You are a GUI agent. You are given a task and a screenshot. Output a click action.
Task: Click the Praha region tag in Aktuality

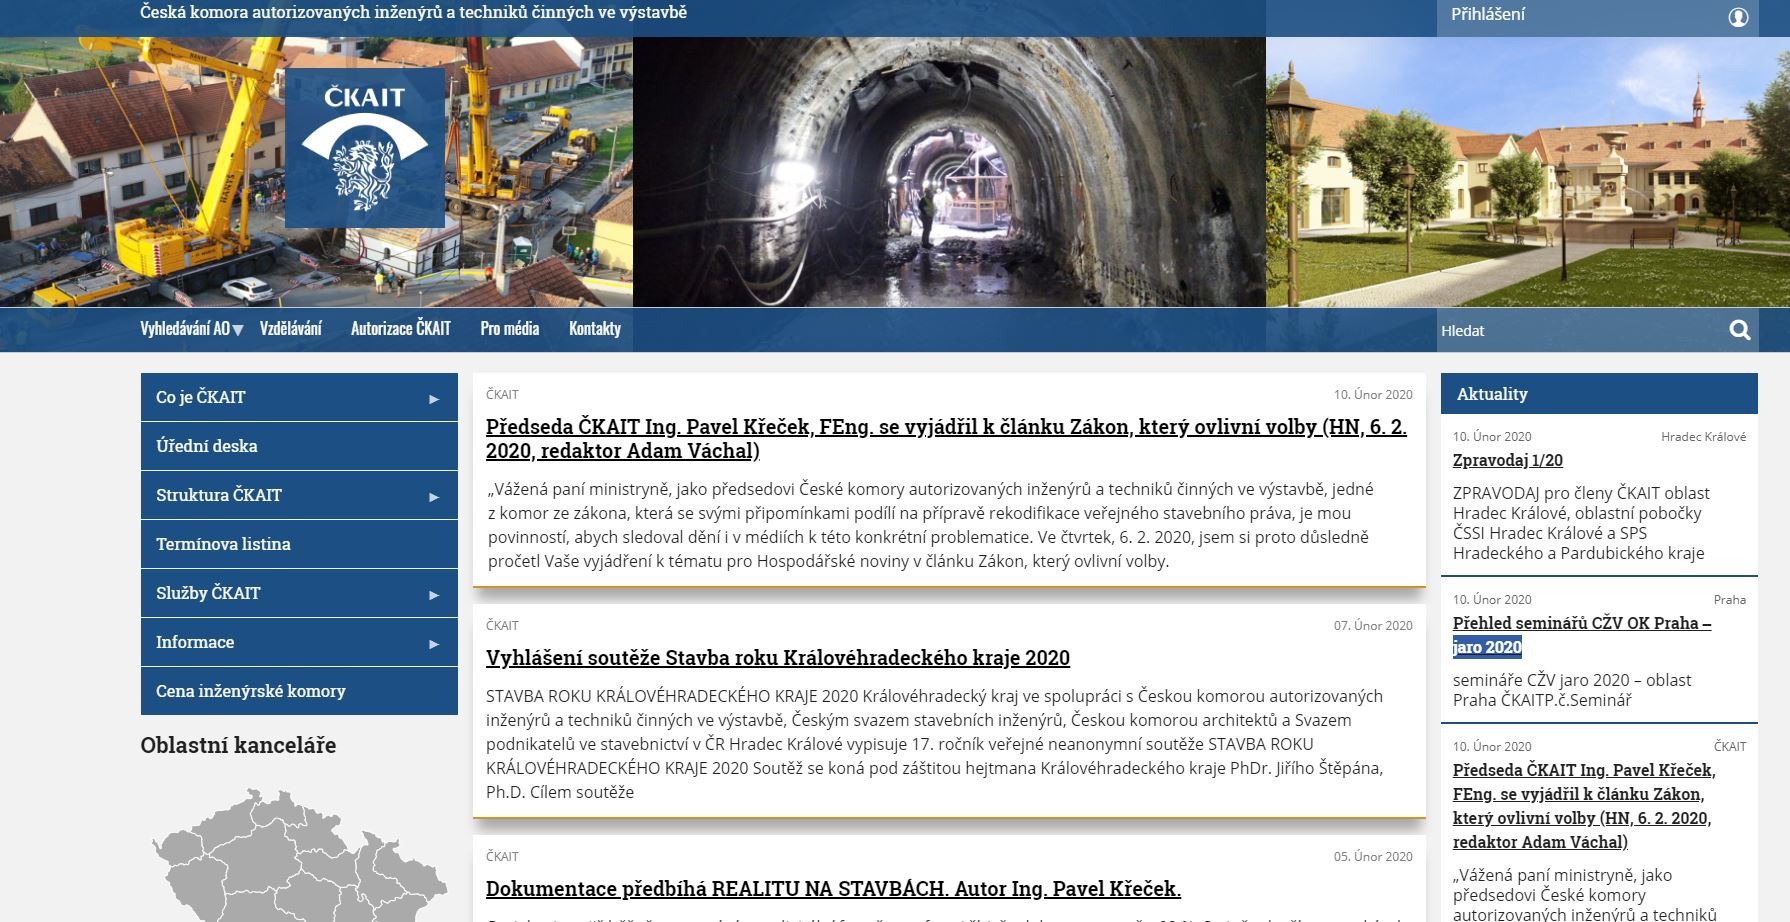click(x=1729, y=600)
